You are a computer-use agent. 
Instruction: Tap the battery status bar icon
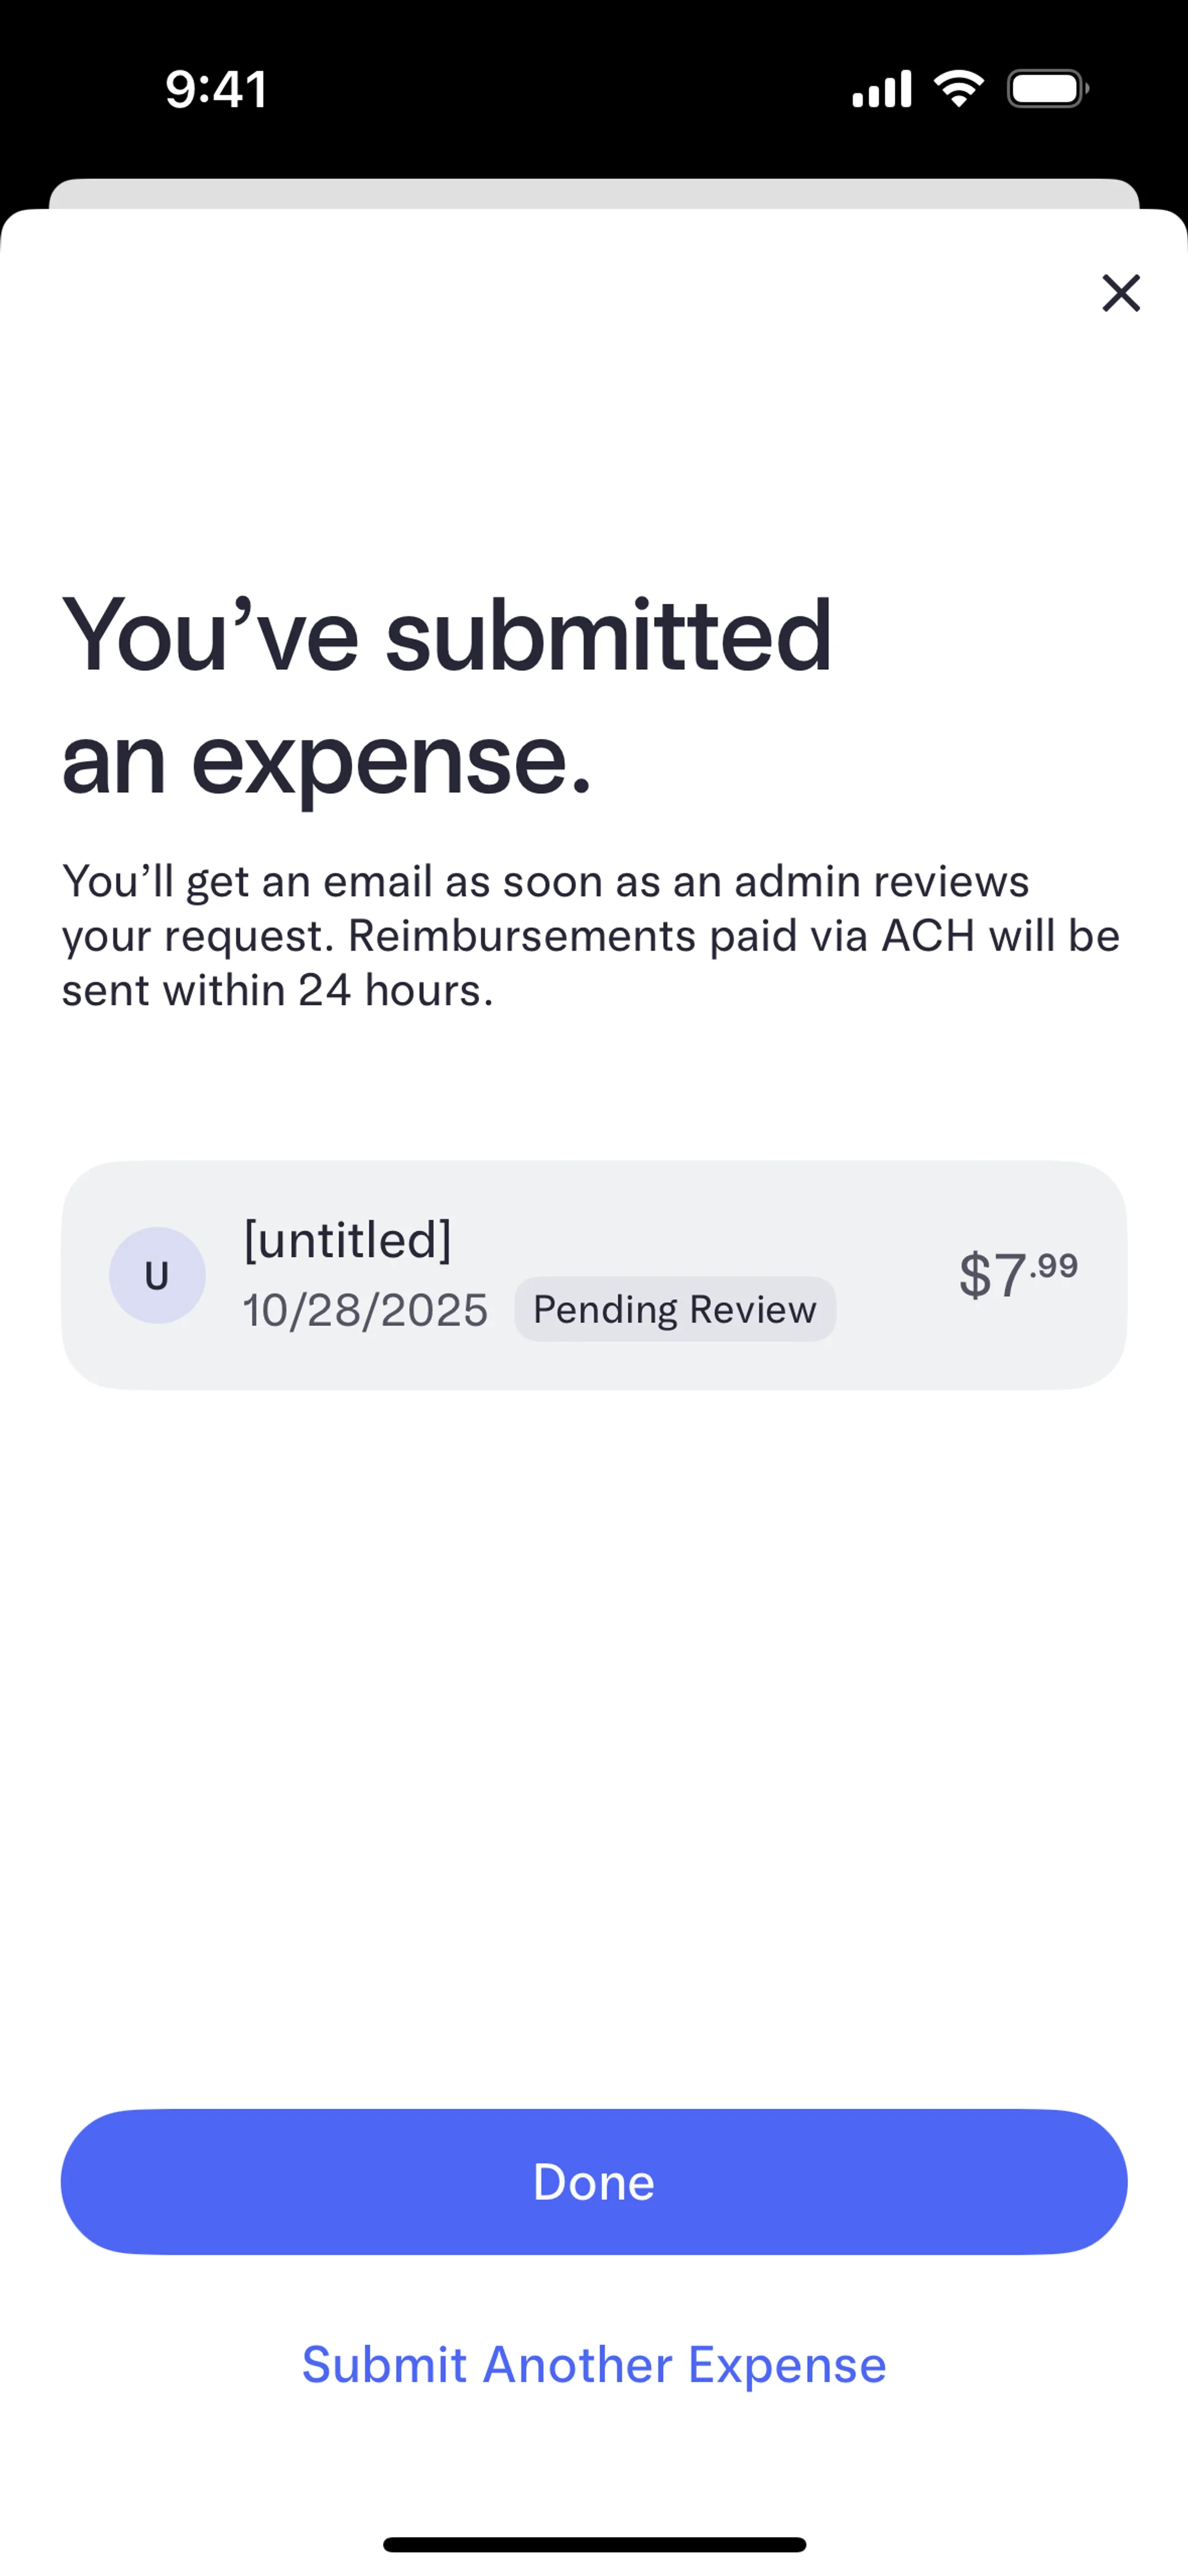coord(1047,89)
